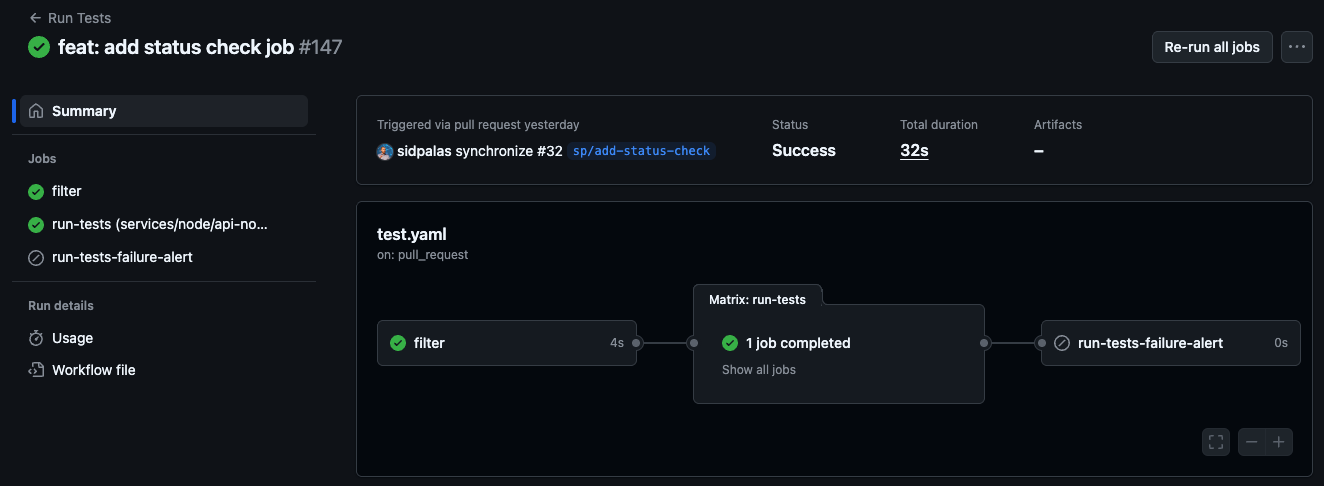Click the Workflow file code icon

(36, 370)
